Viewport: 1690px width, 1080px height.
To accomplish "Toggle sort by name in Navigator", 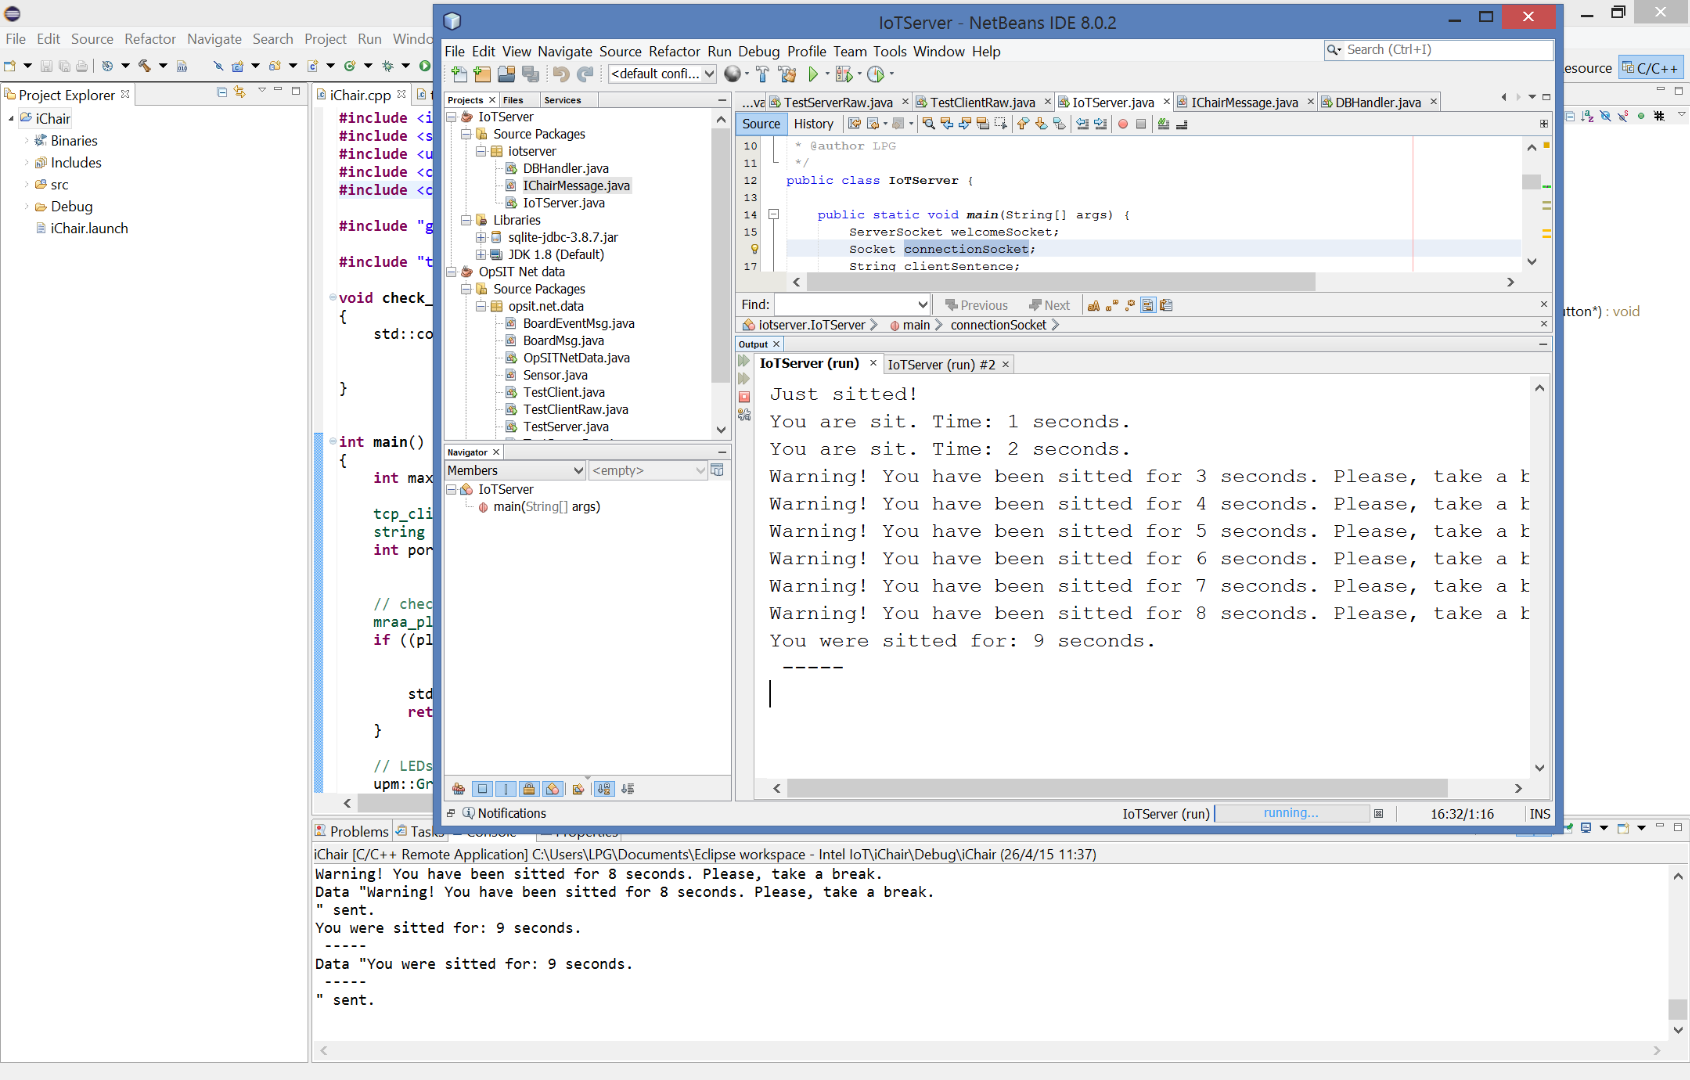I will coord(604,789).
